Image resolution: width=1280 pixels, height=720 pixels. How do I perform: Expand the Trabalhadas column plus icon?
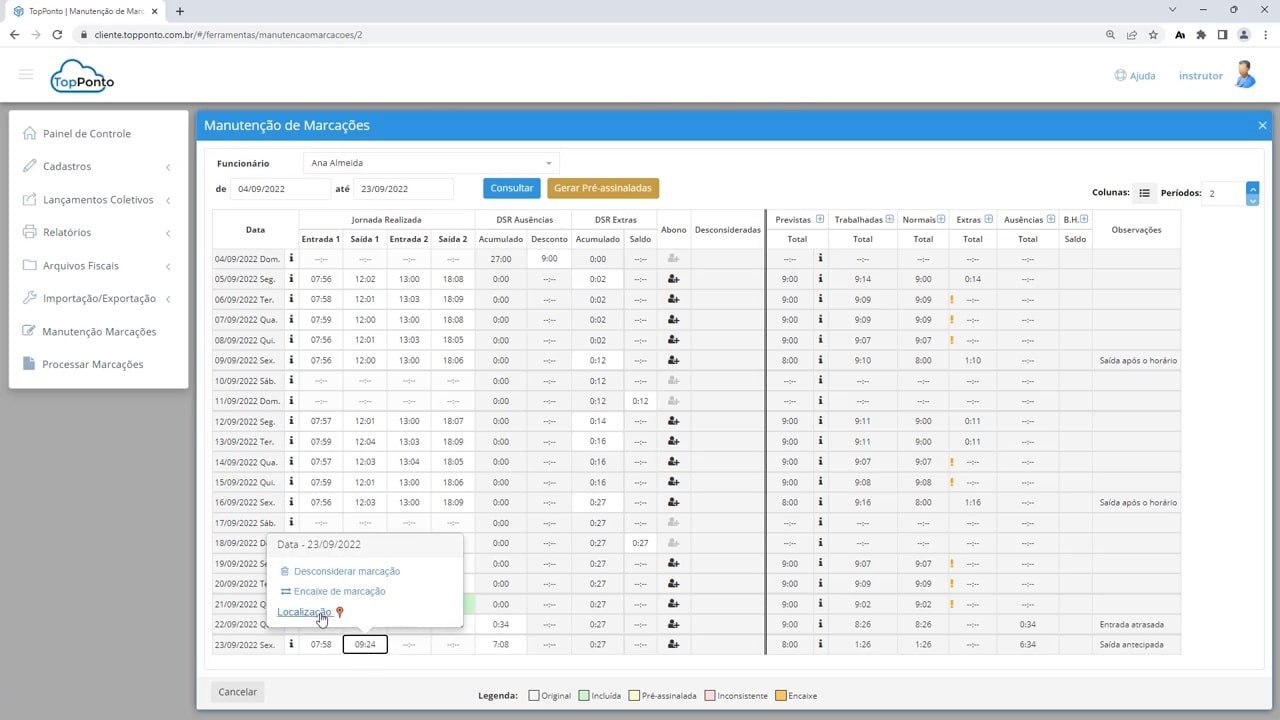point(890,220)
